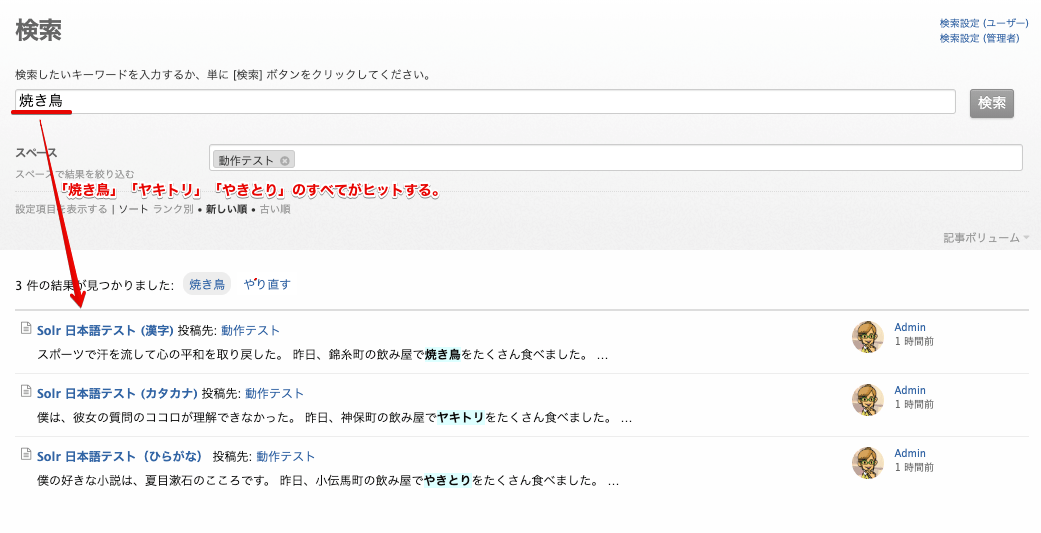Sort results by ランク別
This screenshot has height=533, width=1041.
click(173, 209)
